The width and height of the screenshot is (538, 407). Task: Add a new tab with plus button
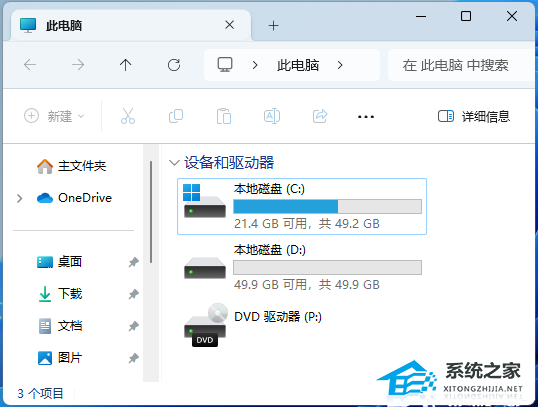(x=273, y=25)
